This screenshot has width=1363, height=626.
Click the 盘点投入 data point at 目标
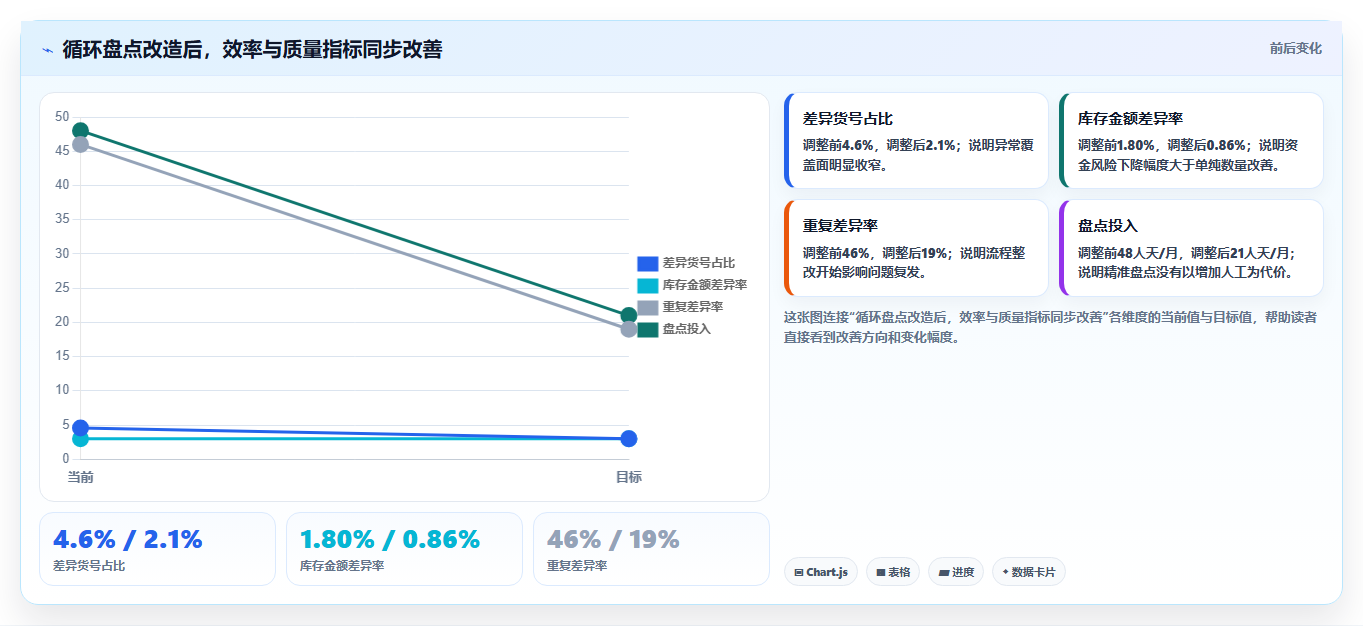(629, 315)
